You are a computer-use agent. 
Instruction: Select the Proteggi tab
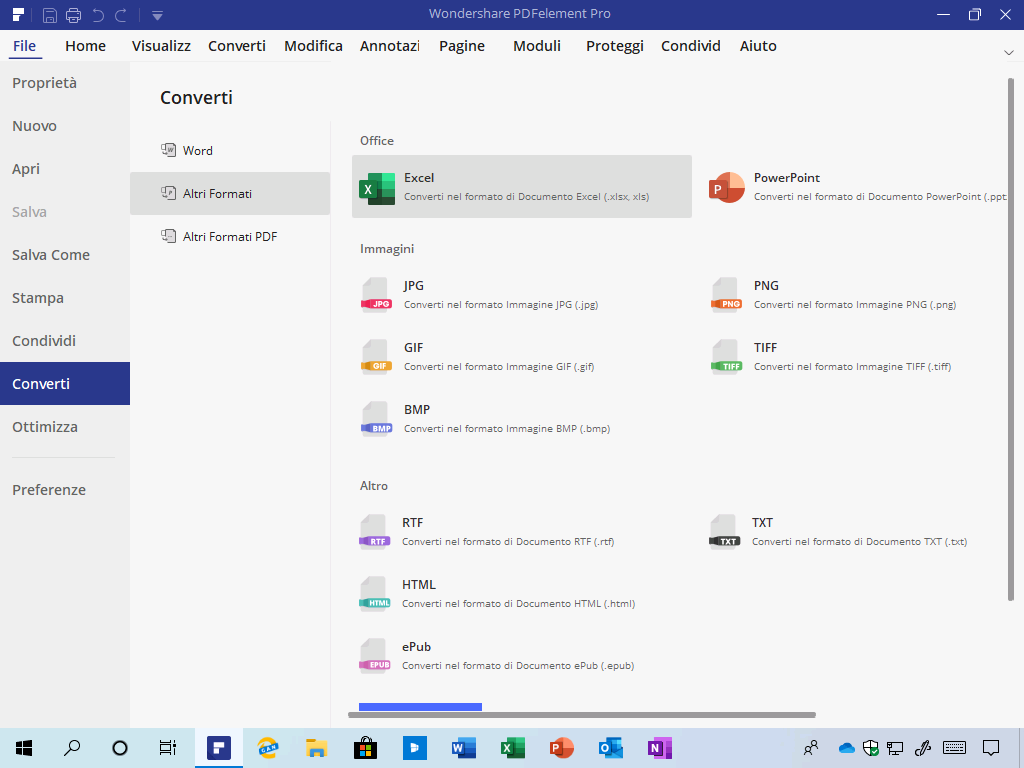point(615,46)
